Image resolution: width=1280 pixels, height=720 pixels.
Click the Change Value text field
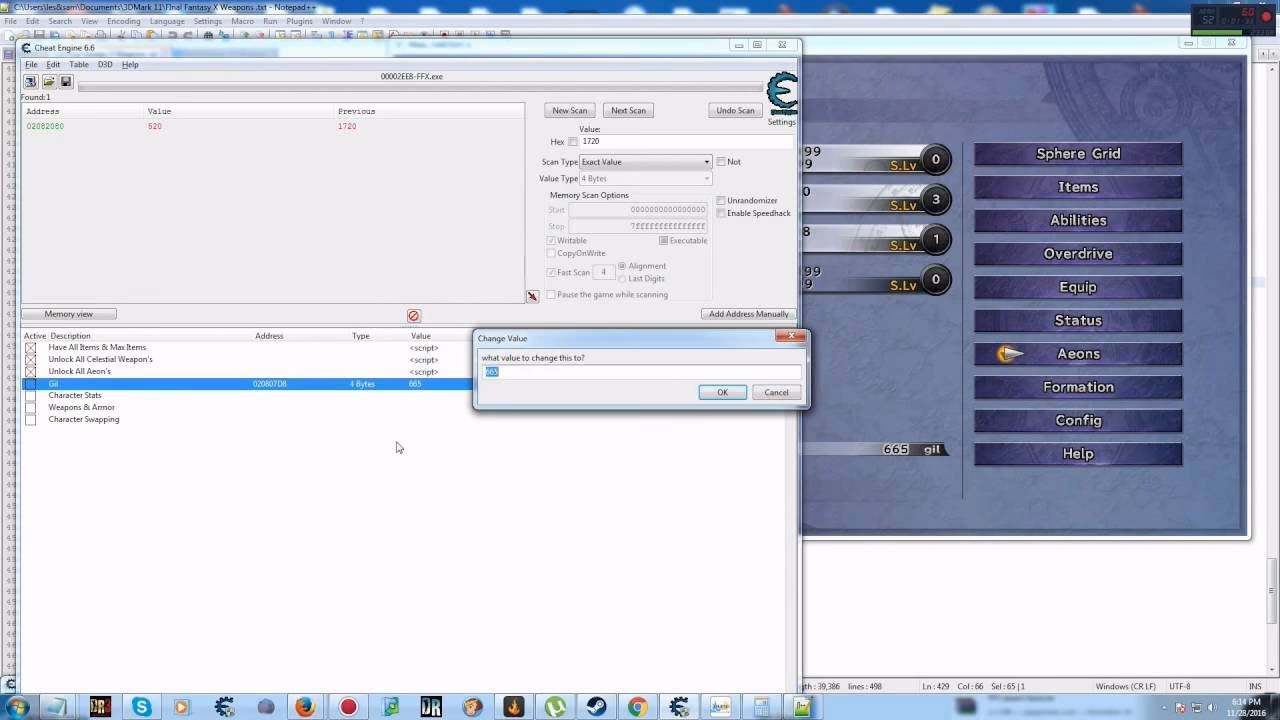point(642,372)
